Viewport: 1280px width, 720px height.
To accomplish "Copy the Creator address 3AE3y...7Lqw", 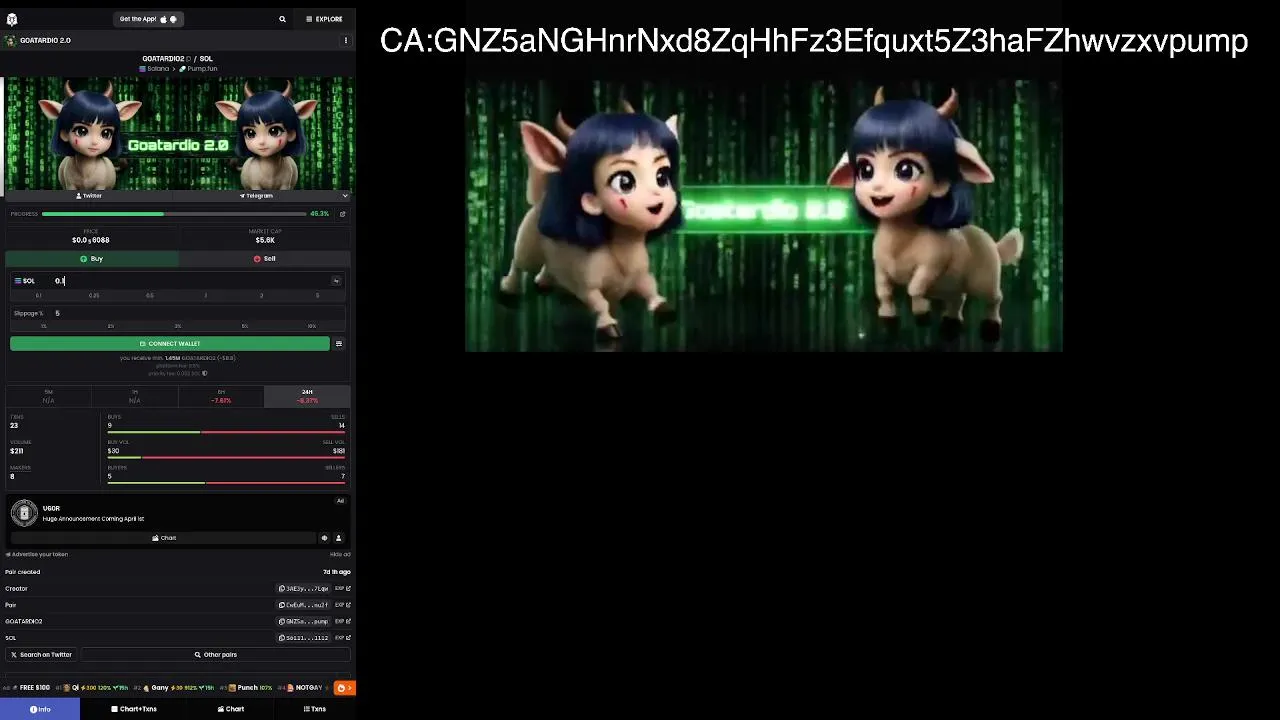I will pyautogui.click(x=303, y=589).
